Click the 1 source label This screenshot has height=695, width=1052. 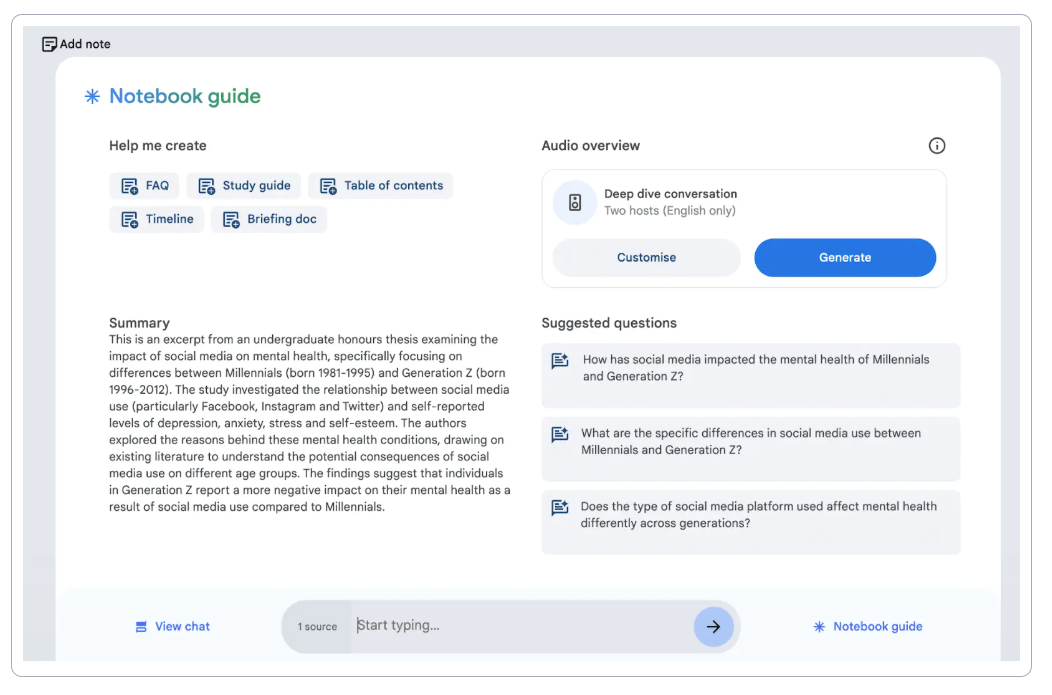coord(316,626)
